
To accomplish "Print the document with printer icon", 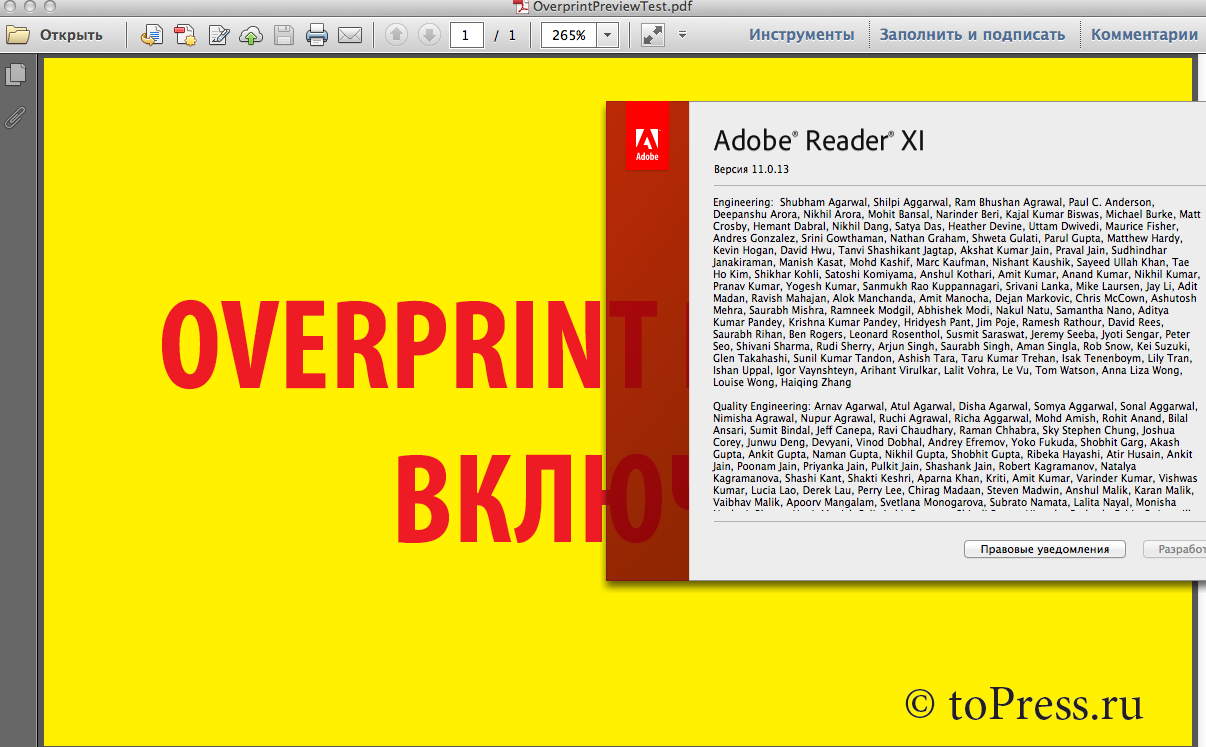I will tap(317, 35).
